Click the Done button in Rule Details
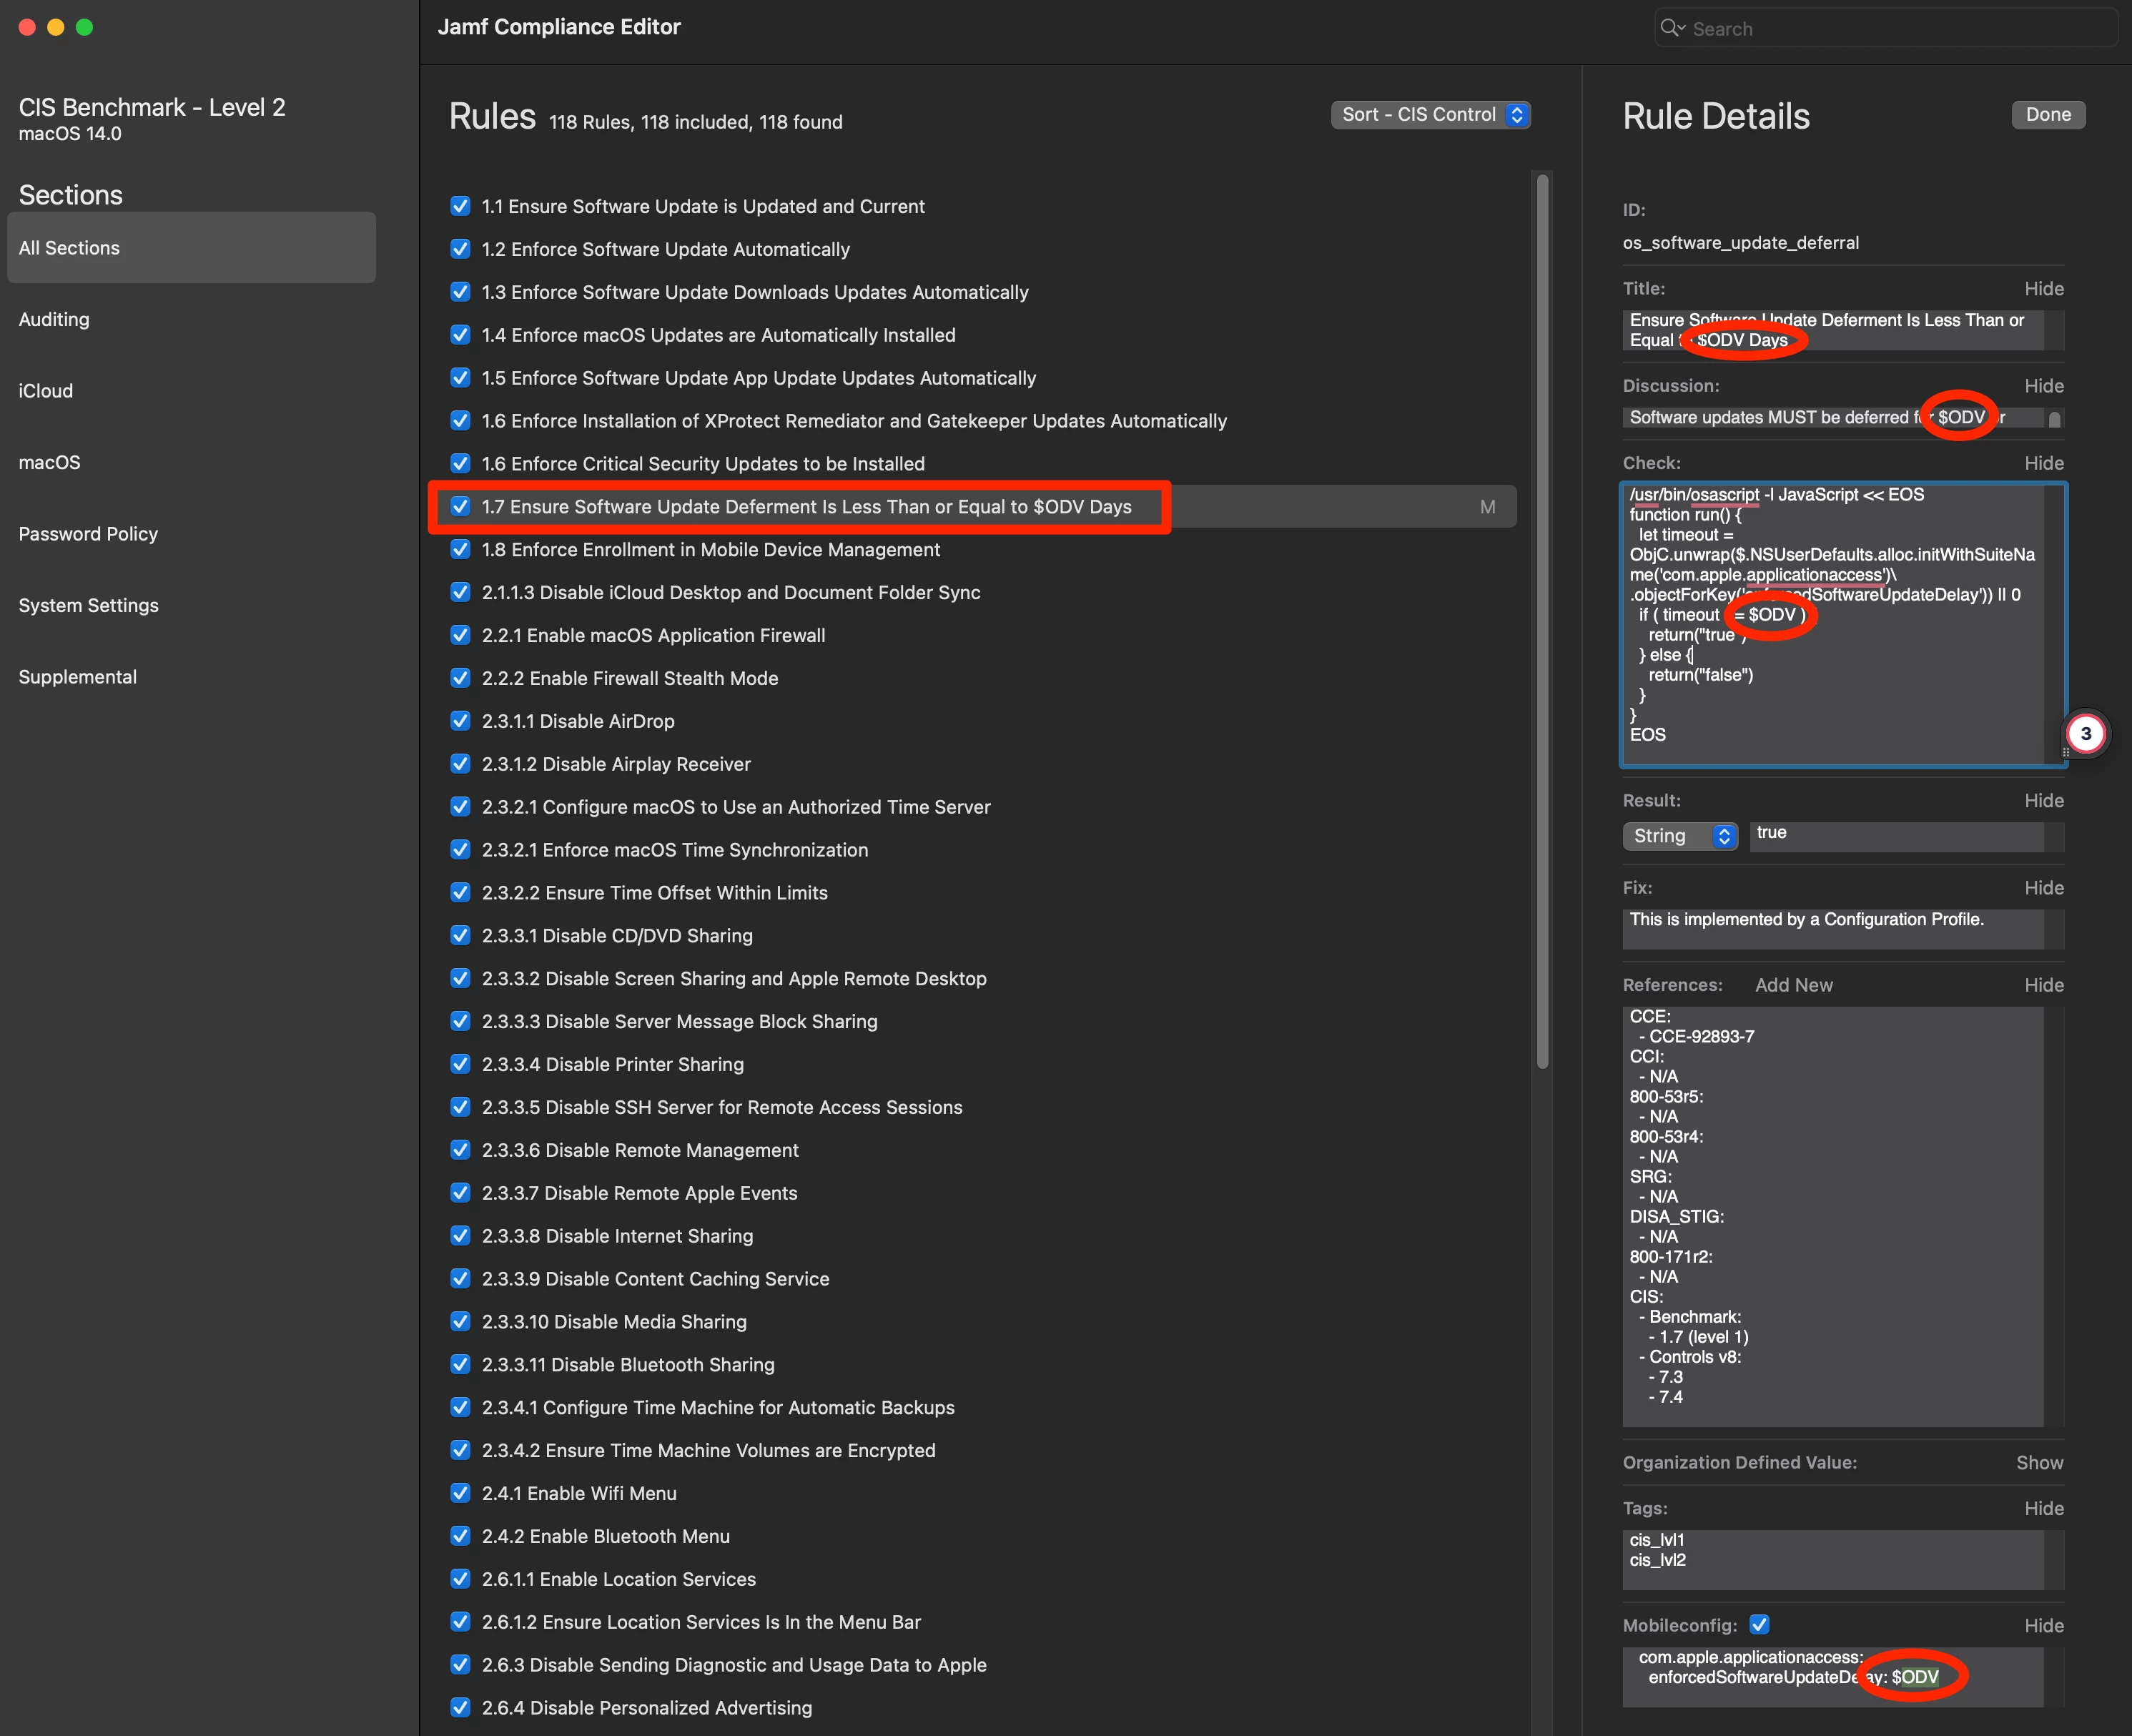The height and width of the screenshot is (1736, 2132). pyautogui.click(x=2048, y=115)
